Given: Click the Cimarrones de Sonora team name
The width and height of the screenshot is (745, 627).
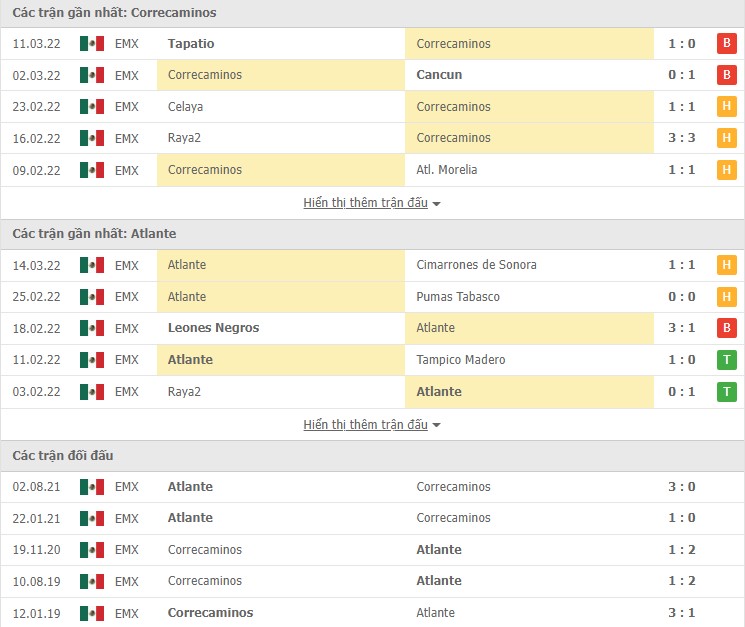Looking at the screenshot, I should pyautogui.click(x=476, y=265).
